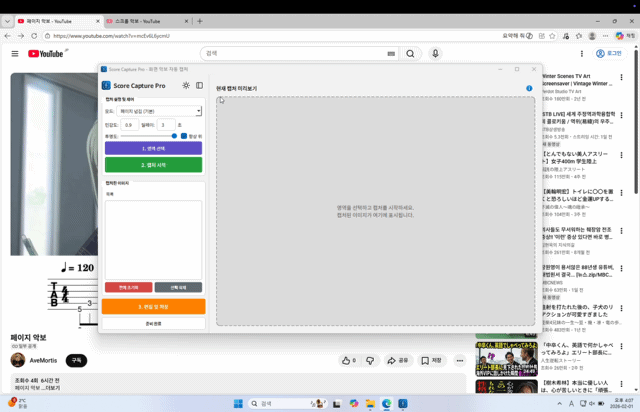
Task: Open the YouTube hamburger guide menu
Action: point(14,53)
